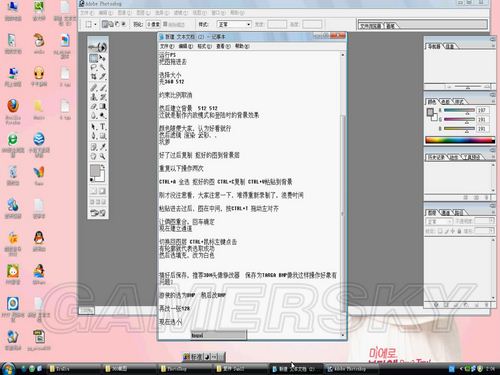This screenshot has height=375, width=500.
Task: Select the Horizontal Type (T) tool
Action: pos(103,127)
